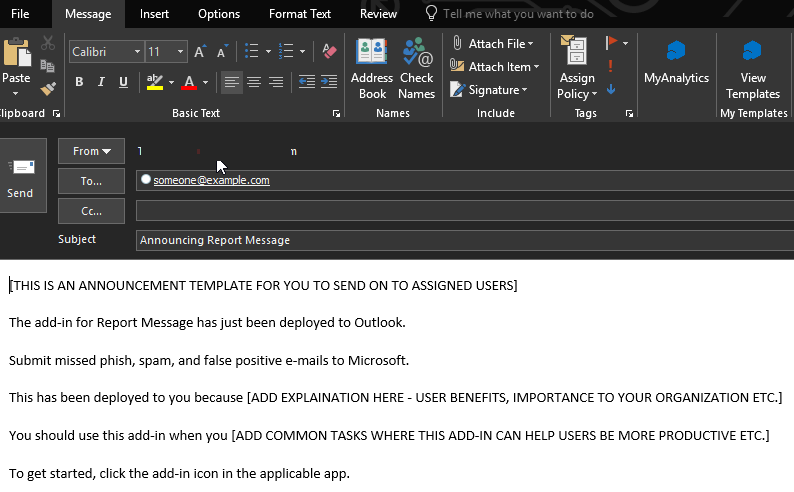The height and width of the screenshot is (492, 794).
Task: Click the To... recipients button
Action: coord(91,181)
